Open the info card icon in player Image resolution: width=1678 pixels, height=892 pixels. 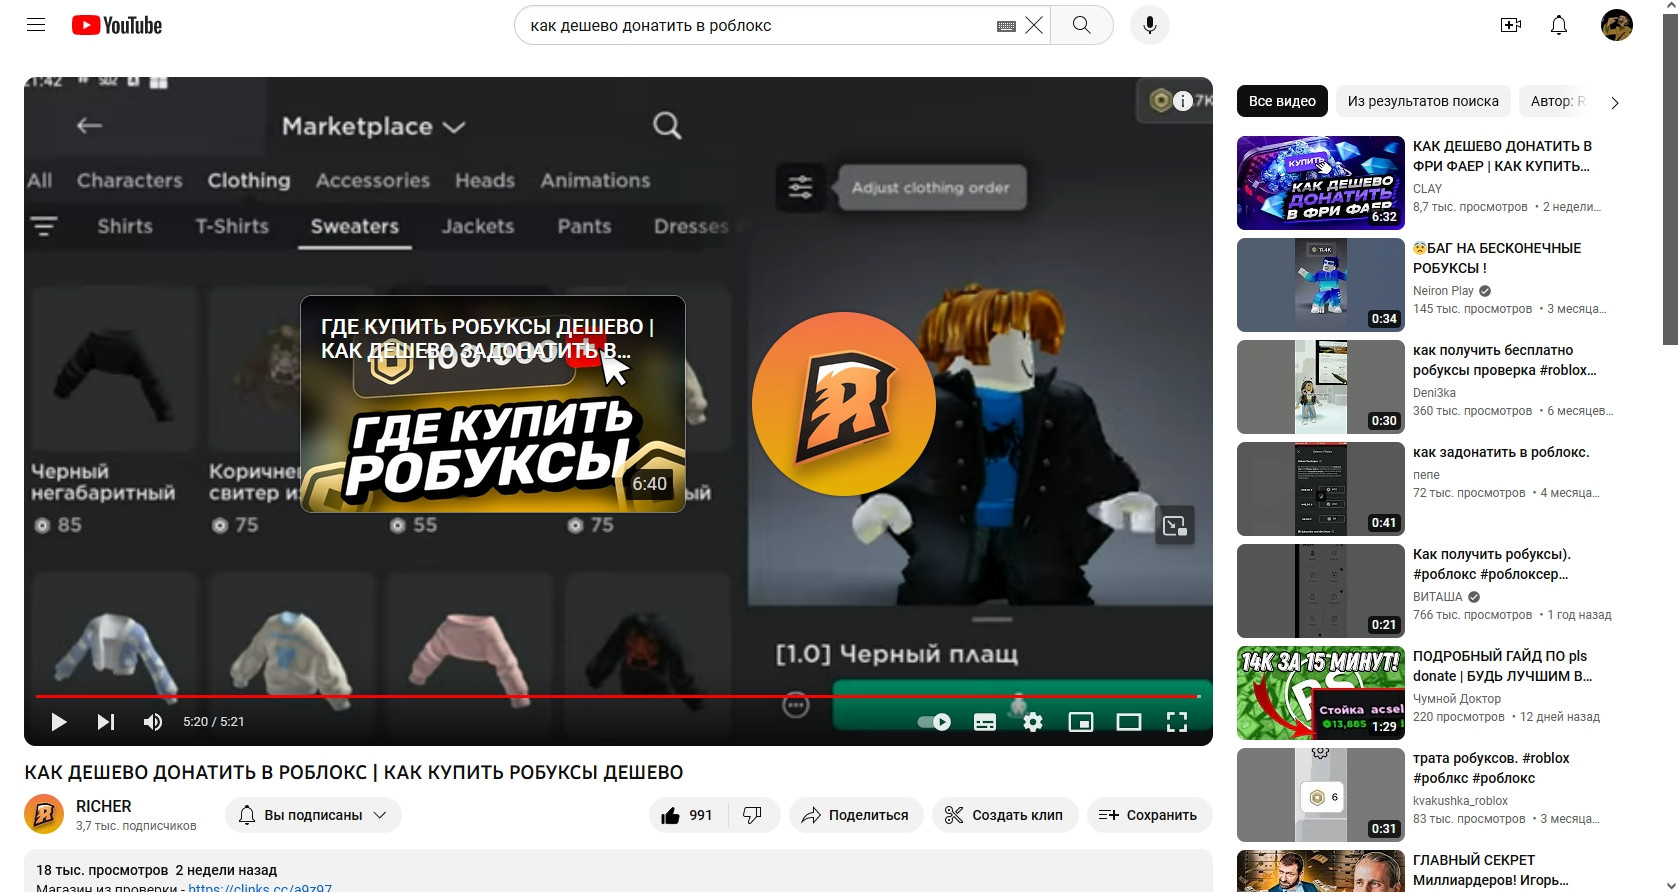click(x=1182, y=100)
